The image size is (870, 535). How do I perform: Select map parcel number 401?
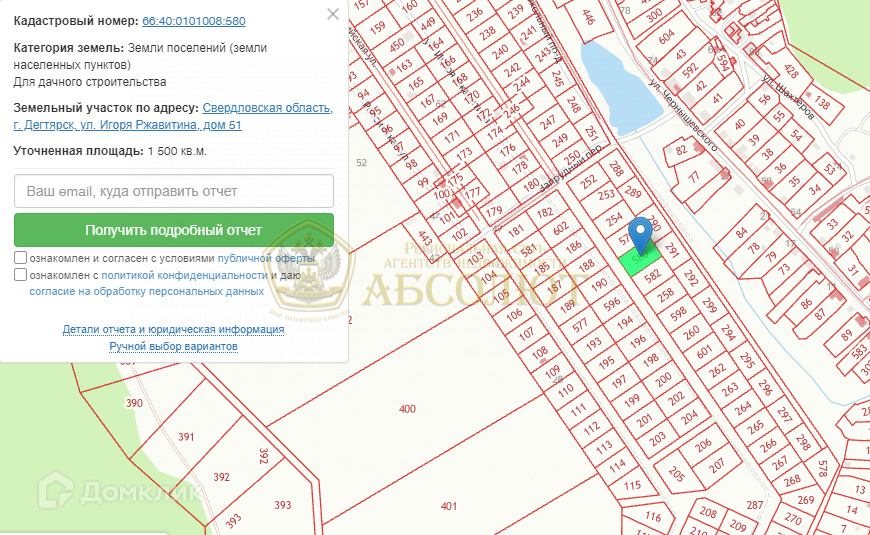click(448, 506)
